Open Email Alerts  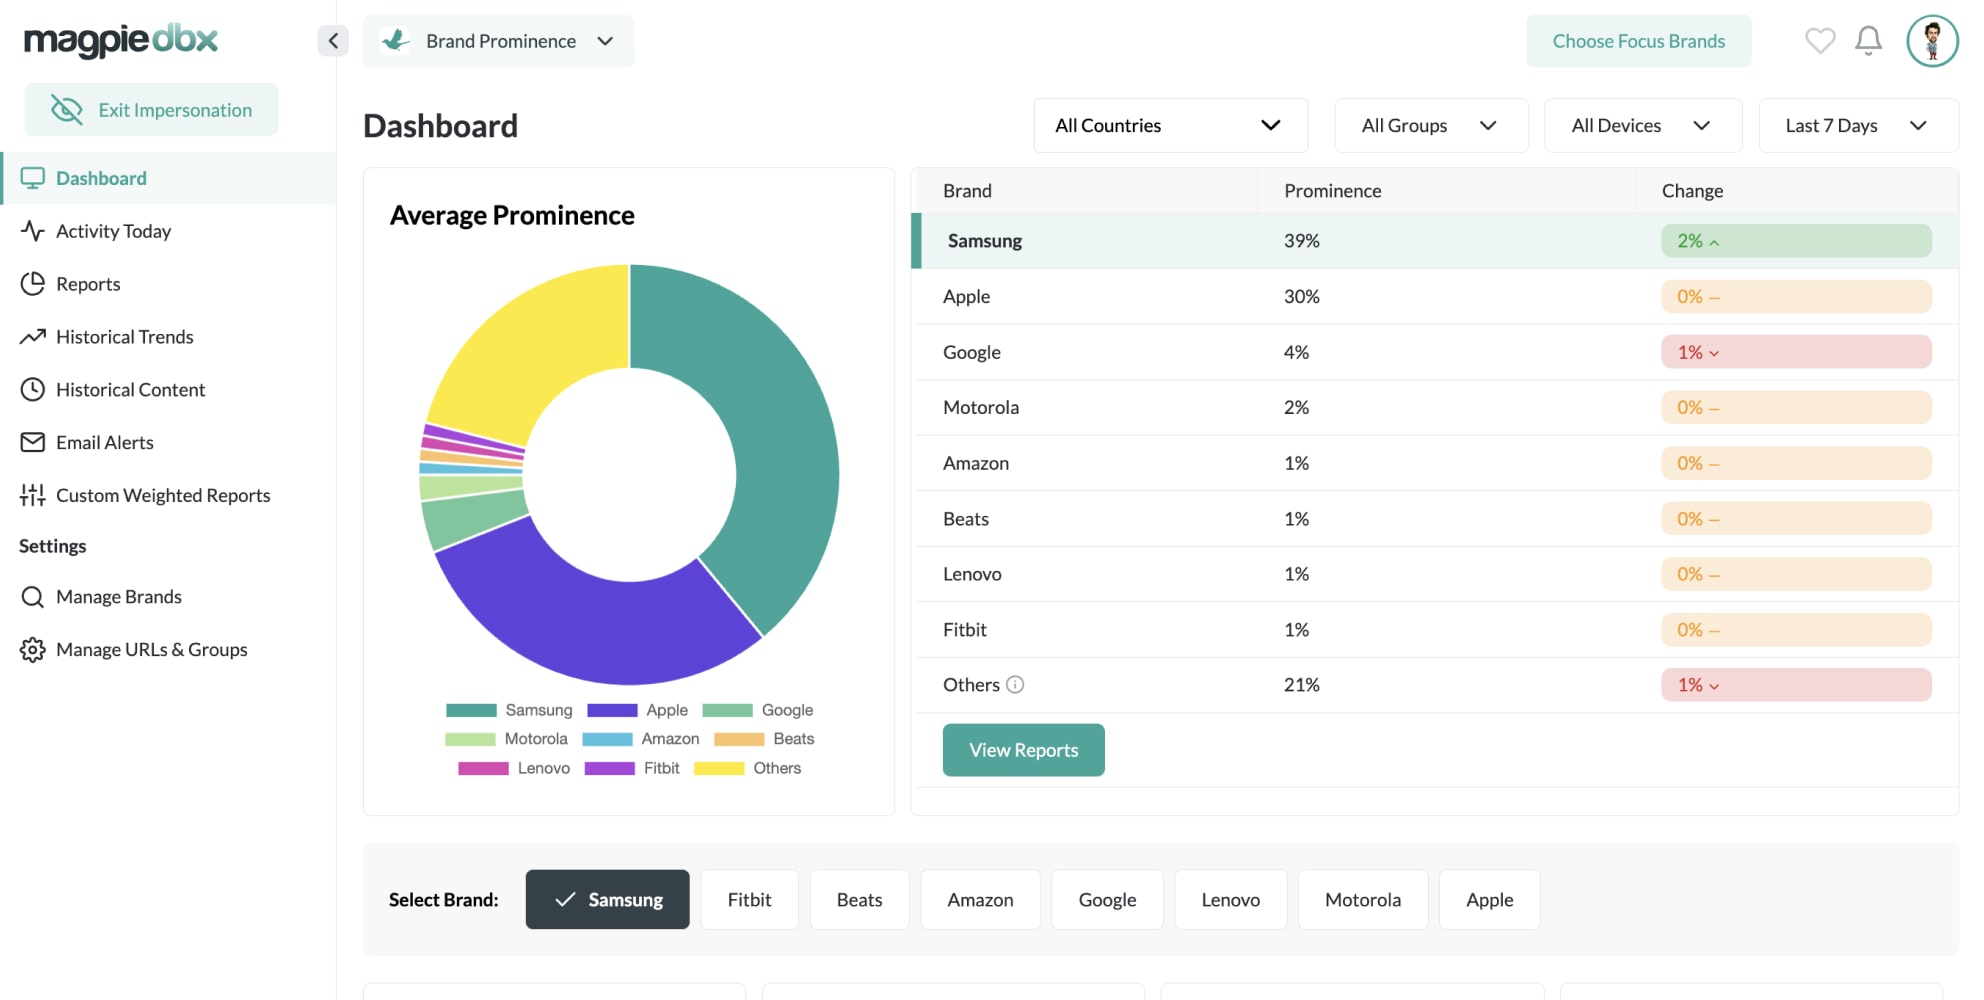pyautogui.click(x=168, y=442)
